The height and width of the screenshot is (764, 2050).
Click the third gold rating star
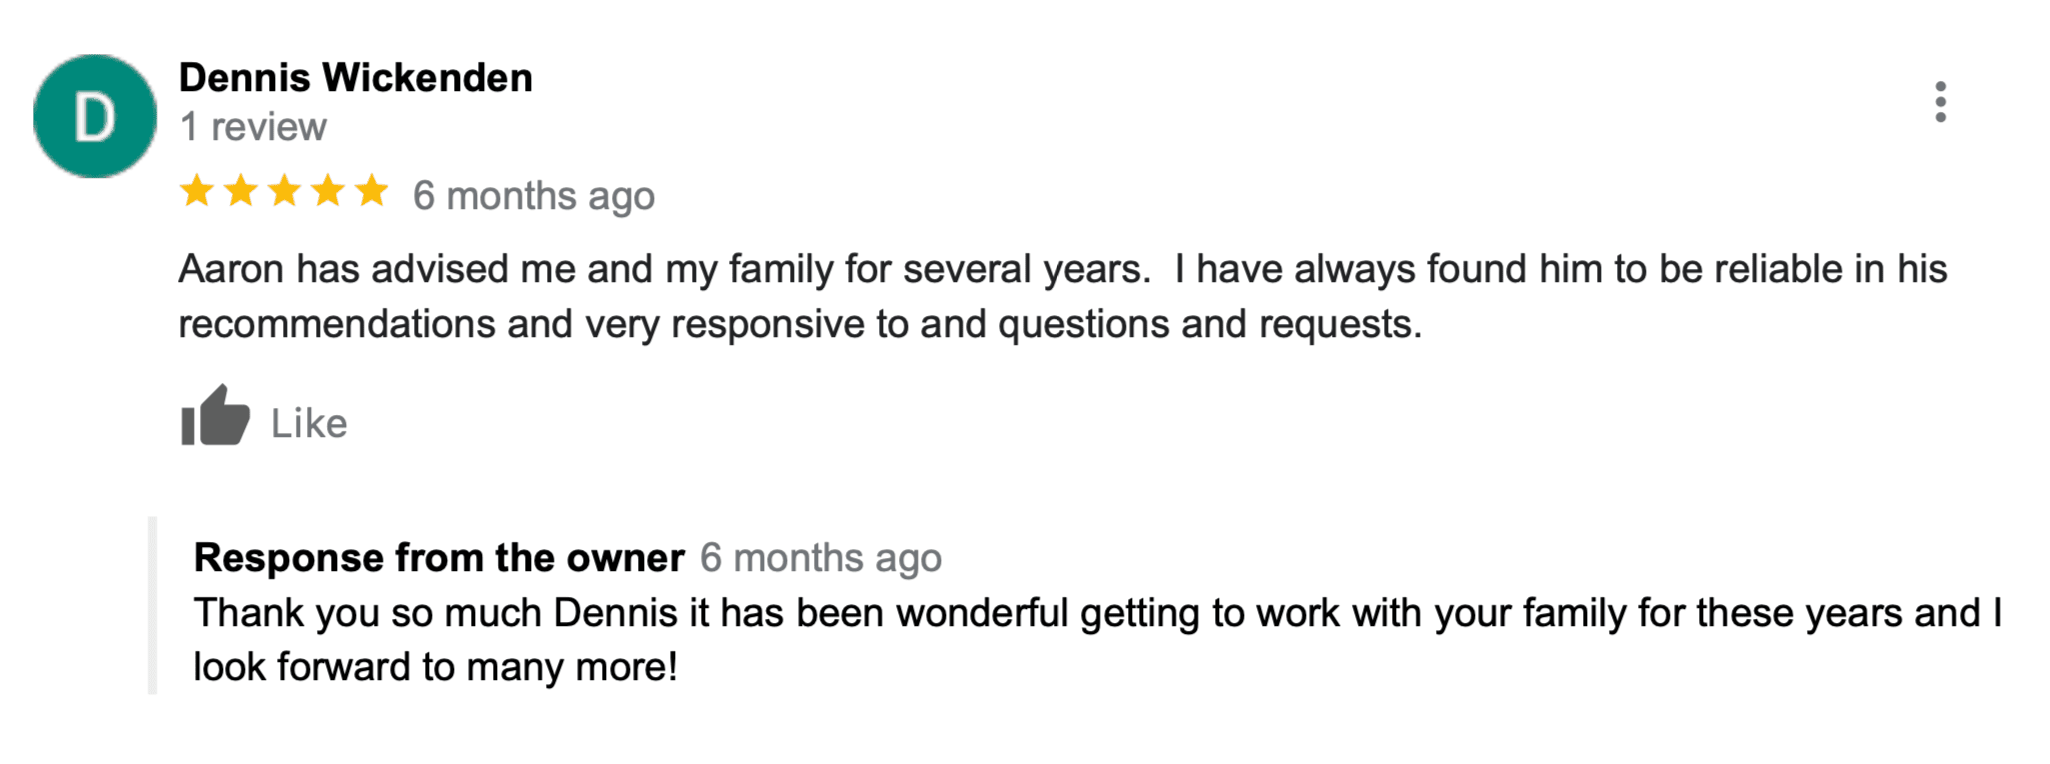pos(285,190)
